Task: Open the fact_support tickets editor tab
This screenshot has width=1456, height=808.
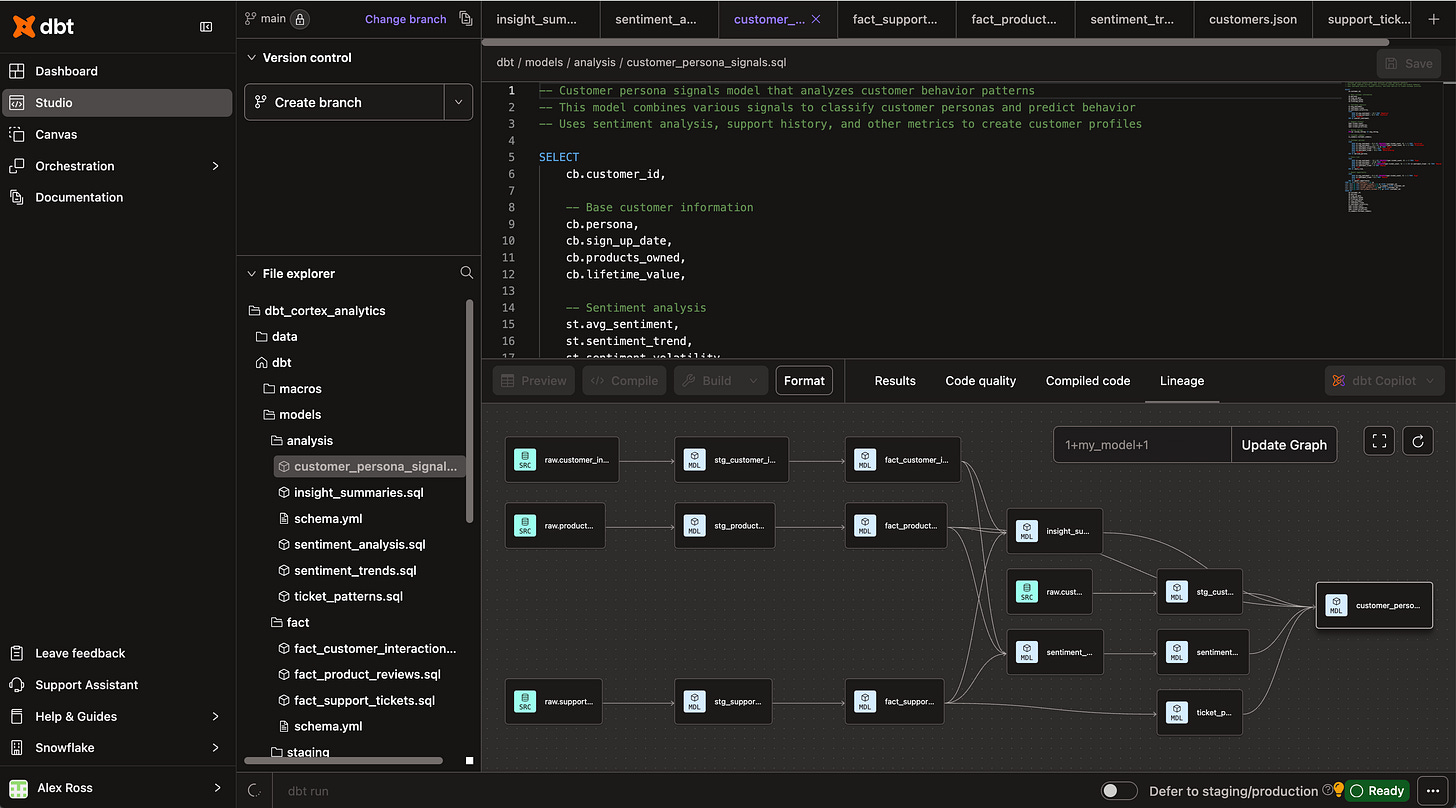Action: [897, 19]
